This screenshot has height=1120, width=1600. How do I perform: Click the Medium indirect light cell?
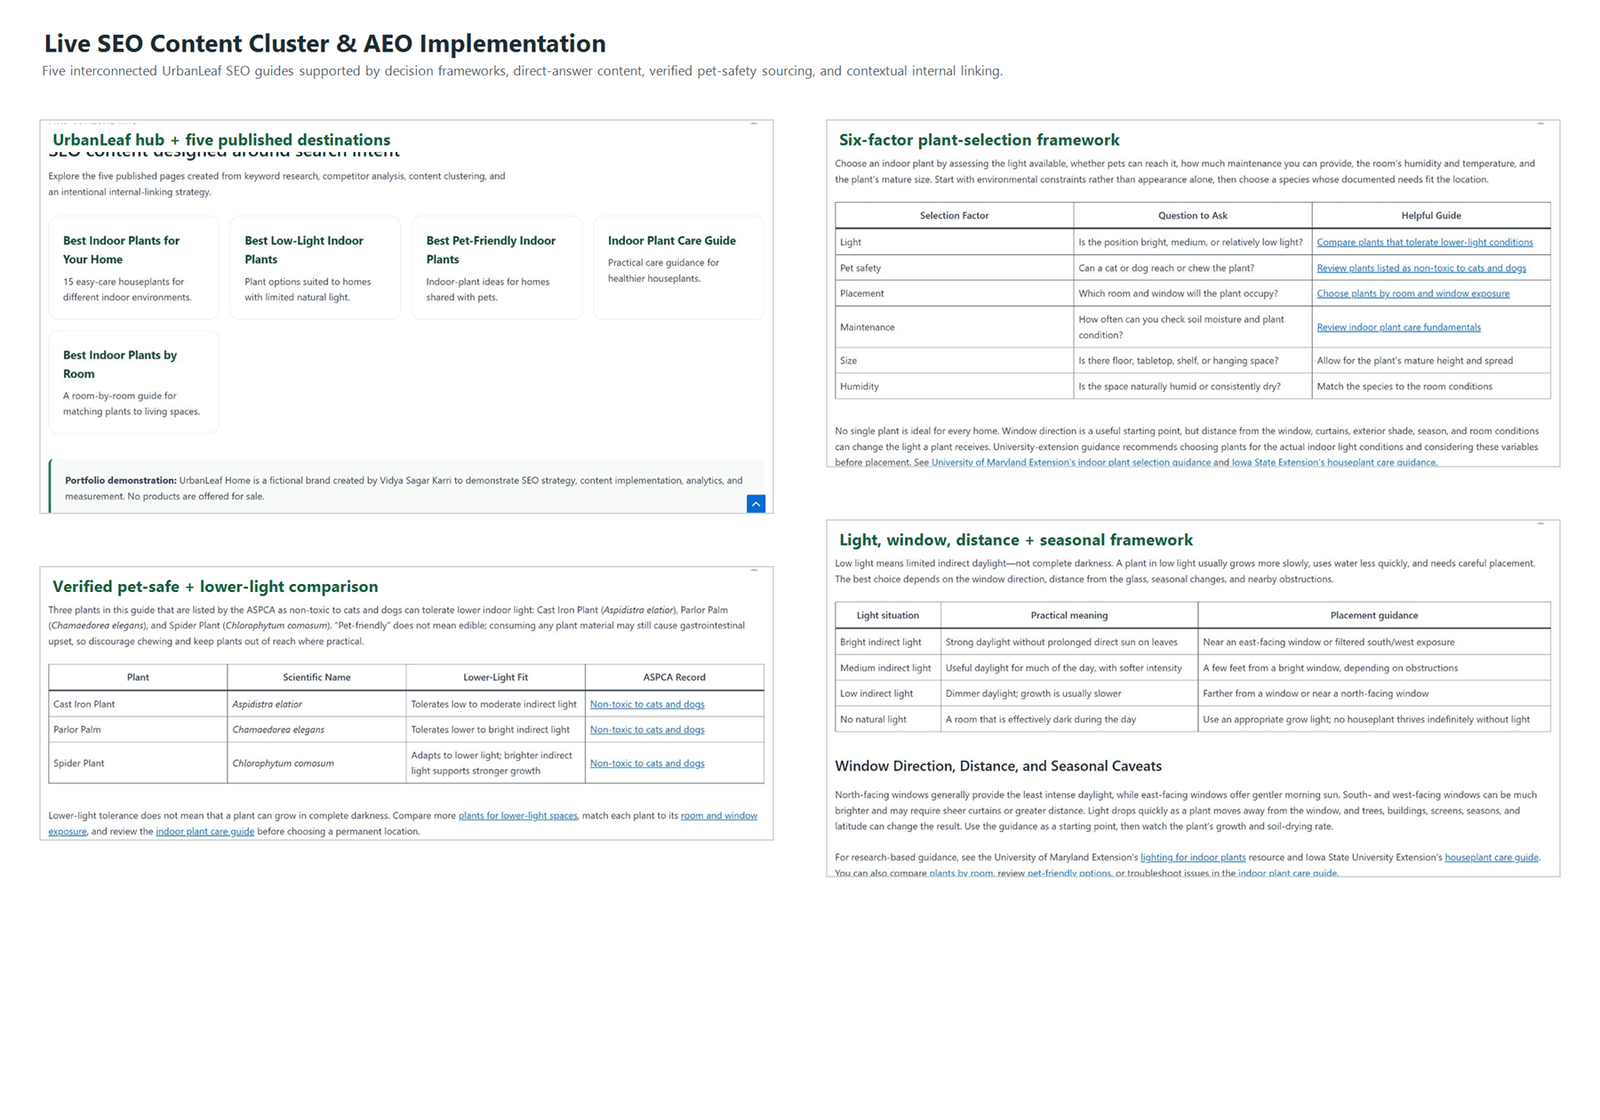(x=888, y=668)
